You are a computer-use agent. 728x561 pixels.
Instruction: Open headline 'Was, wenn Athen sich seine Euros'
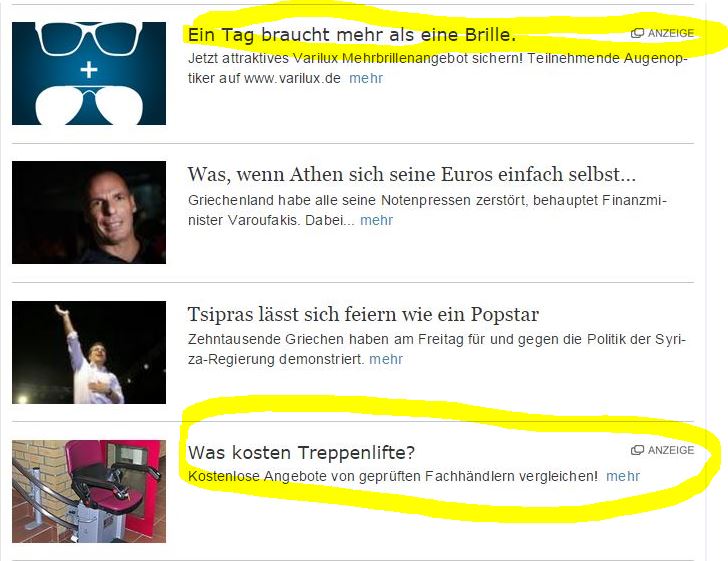(x=411, y=175)
